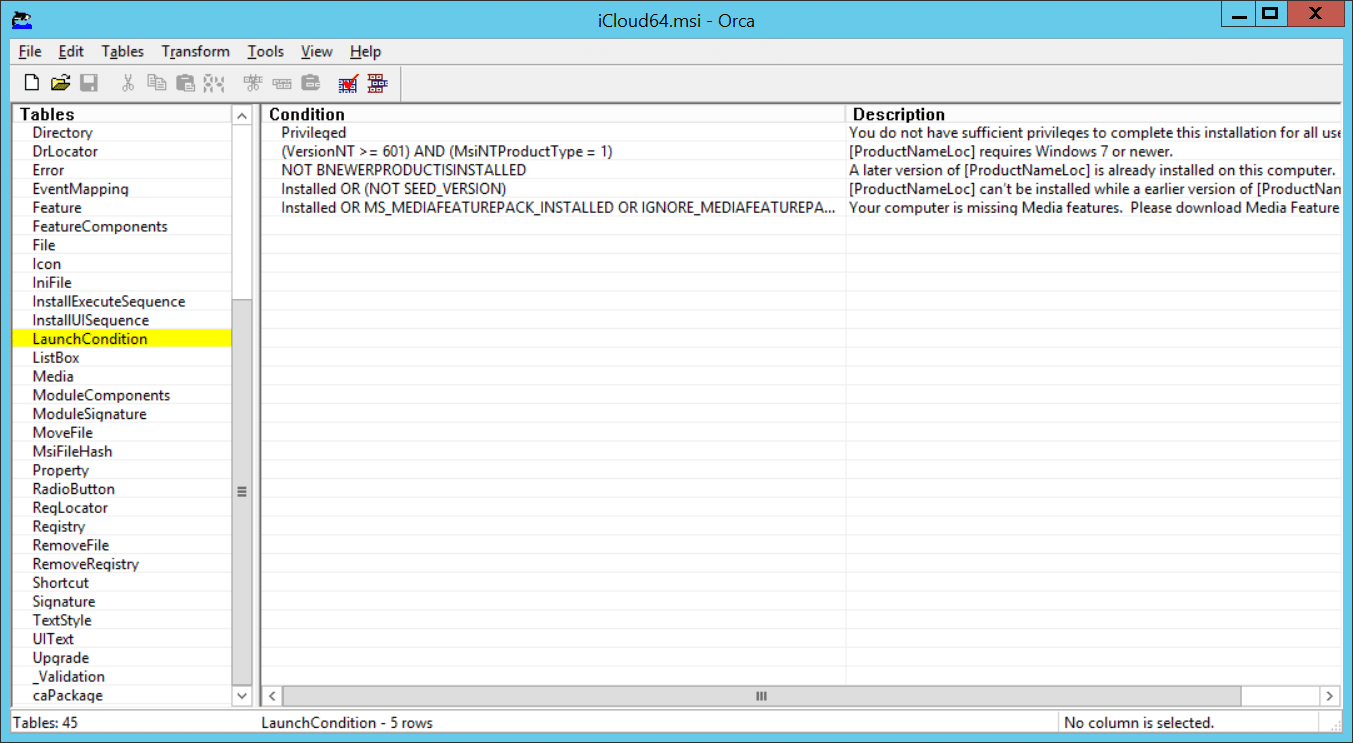Click the Privileged condition cell

pyautogui.click(x=554, y=133)
